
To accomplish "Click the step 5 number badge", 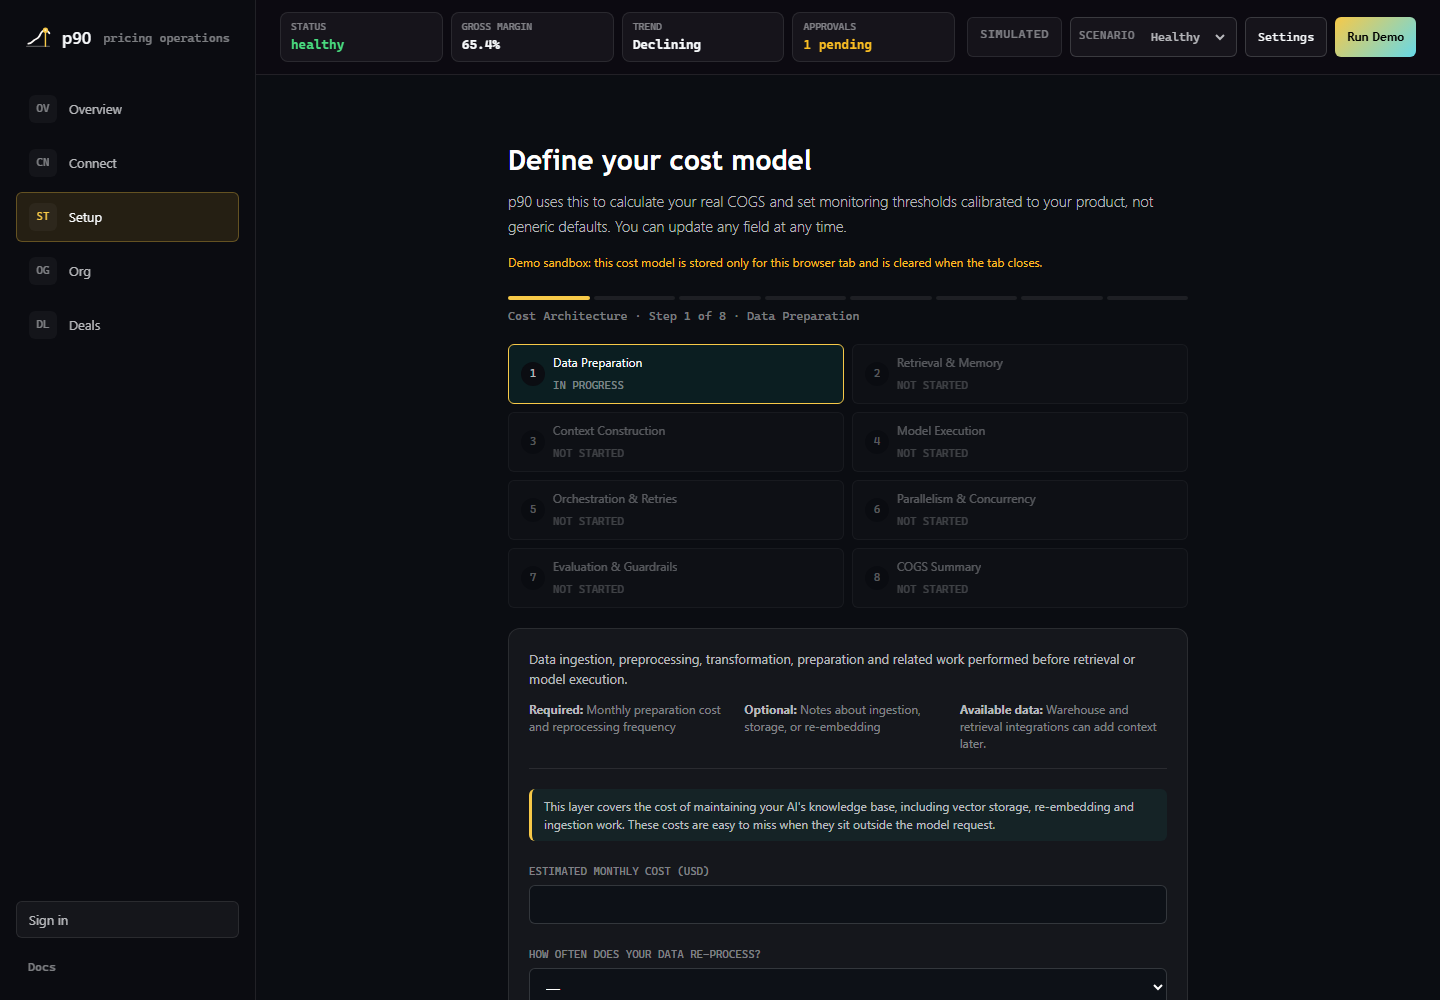I will 533,510.
